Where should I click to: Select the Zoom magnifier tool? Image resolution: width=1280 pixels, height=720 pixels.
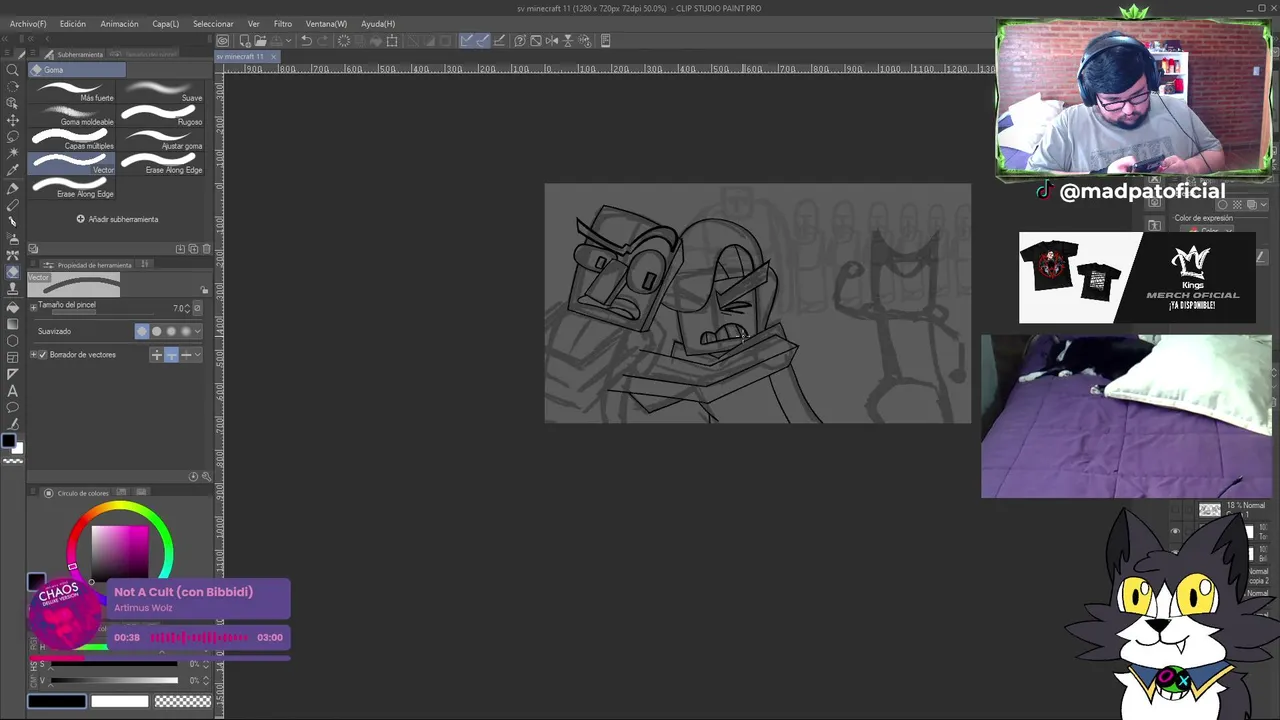(x=13, y=69)
